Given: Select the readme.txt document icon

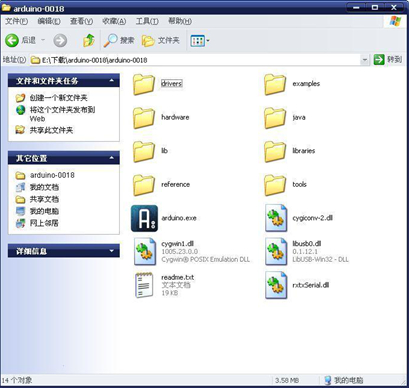Looking at the screenshot, I should 144,285.
